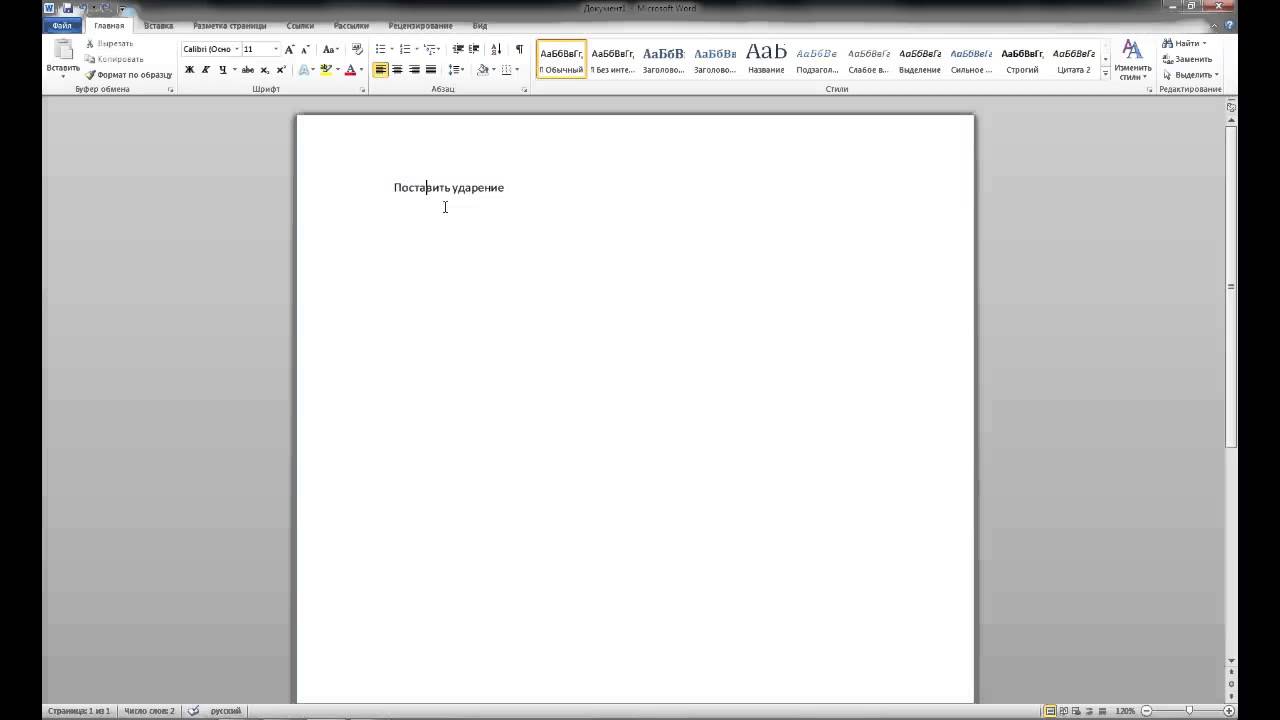The width and height of the screenshot is (1280, 720).
Task: Click the Paste (Вставить) icon
Action: (x=63, y=50)
